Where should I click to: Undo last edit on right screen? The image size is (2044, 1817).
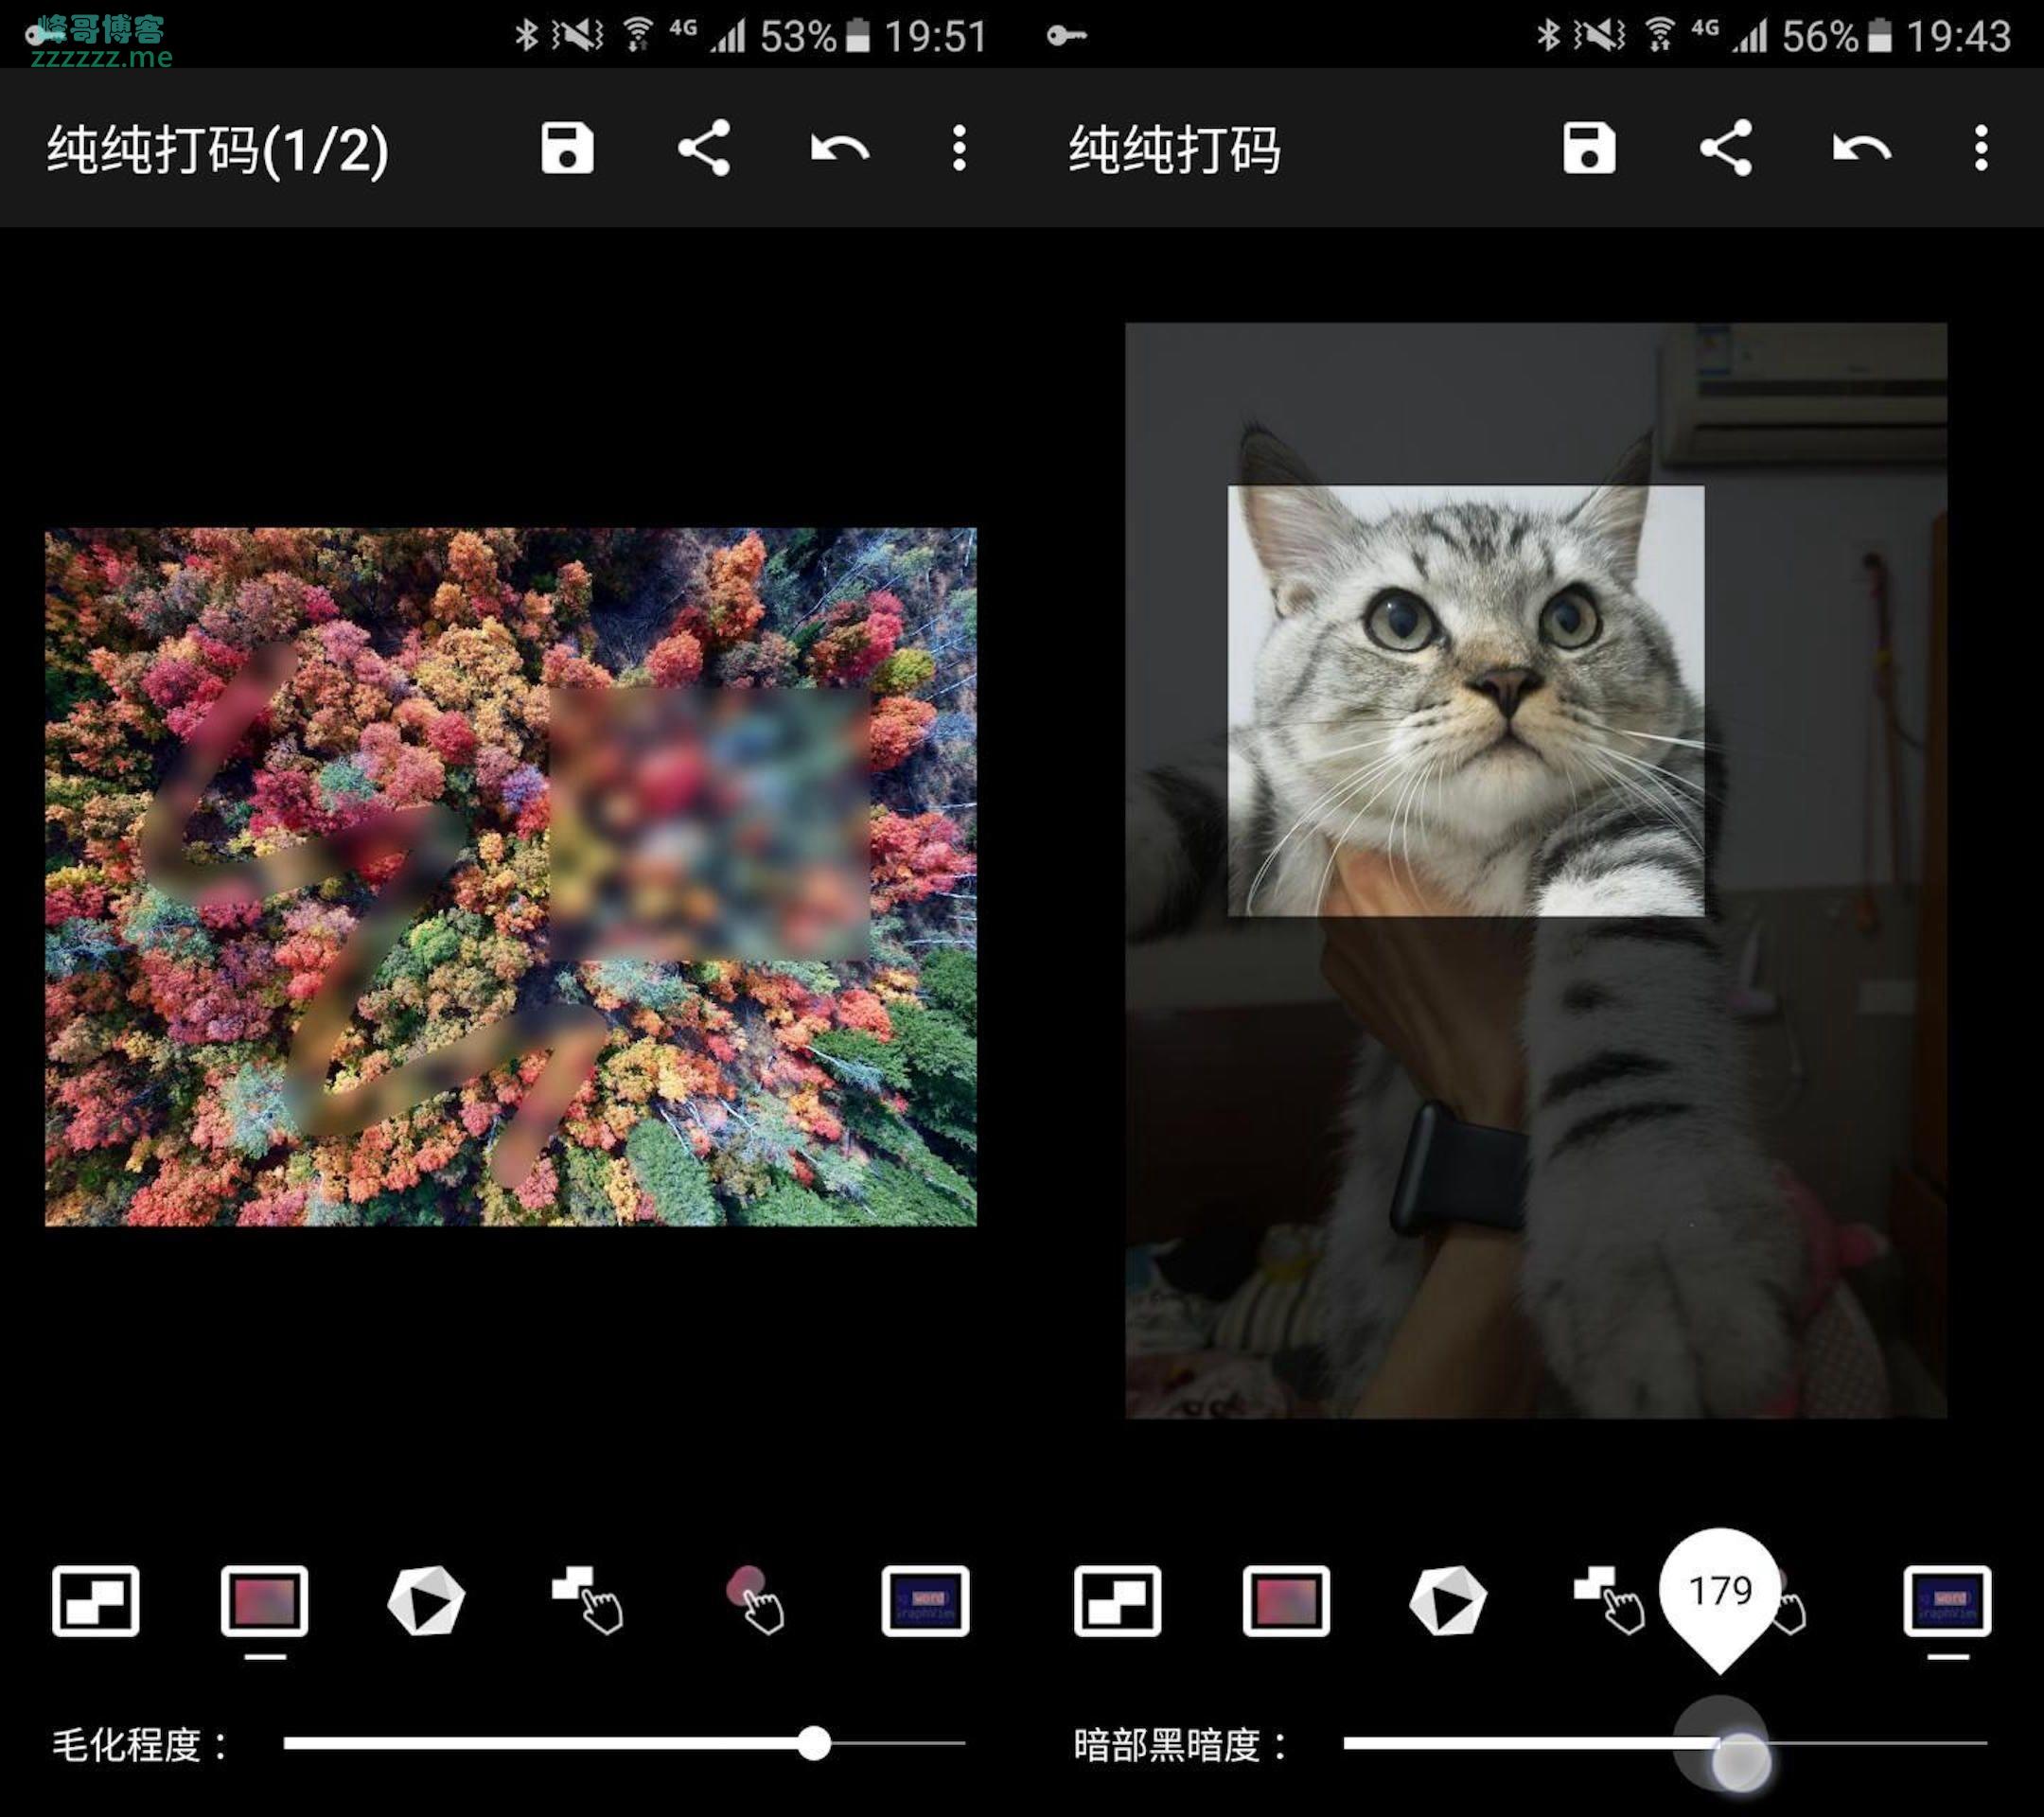pos(1861,149)
